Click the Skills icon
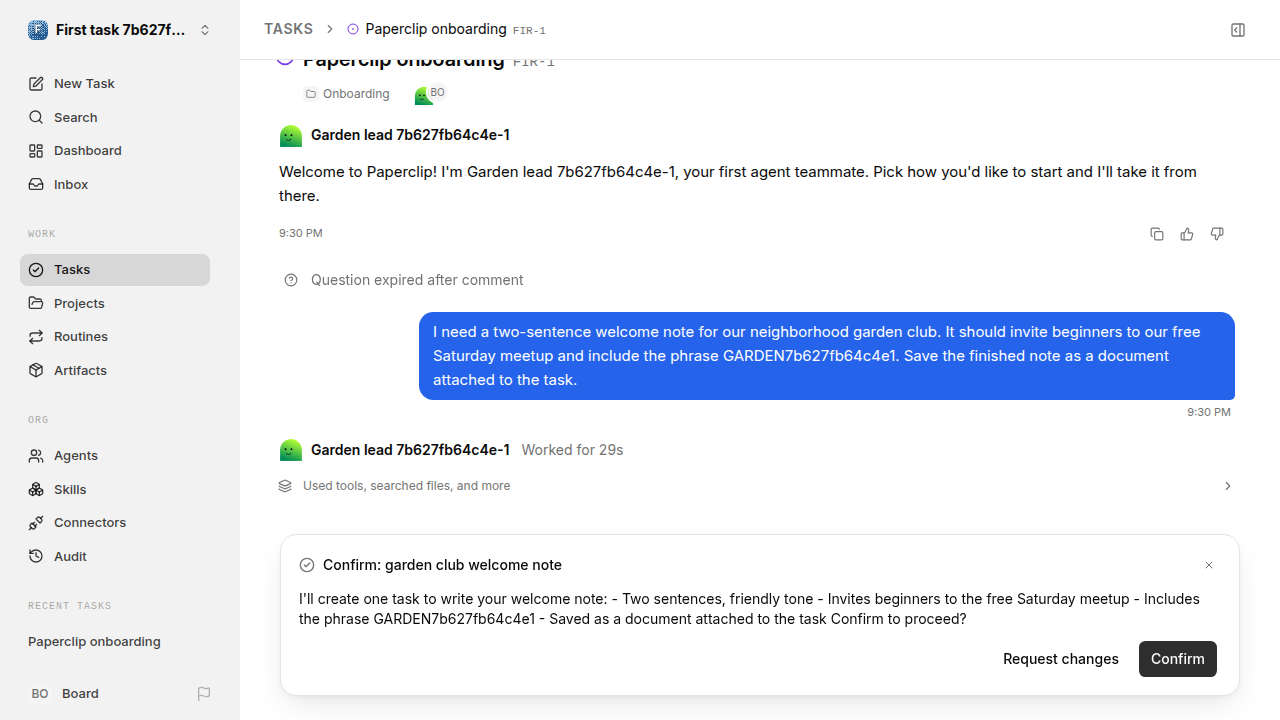The height and width of the screenshot is (720, 1280). coord(36,489)
